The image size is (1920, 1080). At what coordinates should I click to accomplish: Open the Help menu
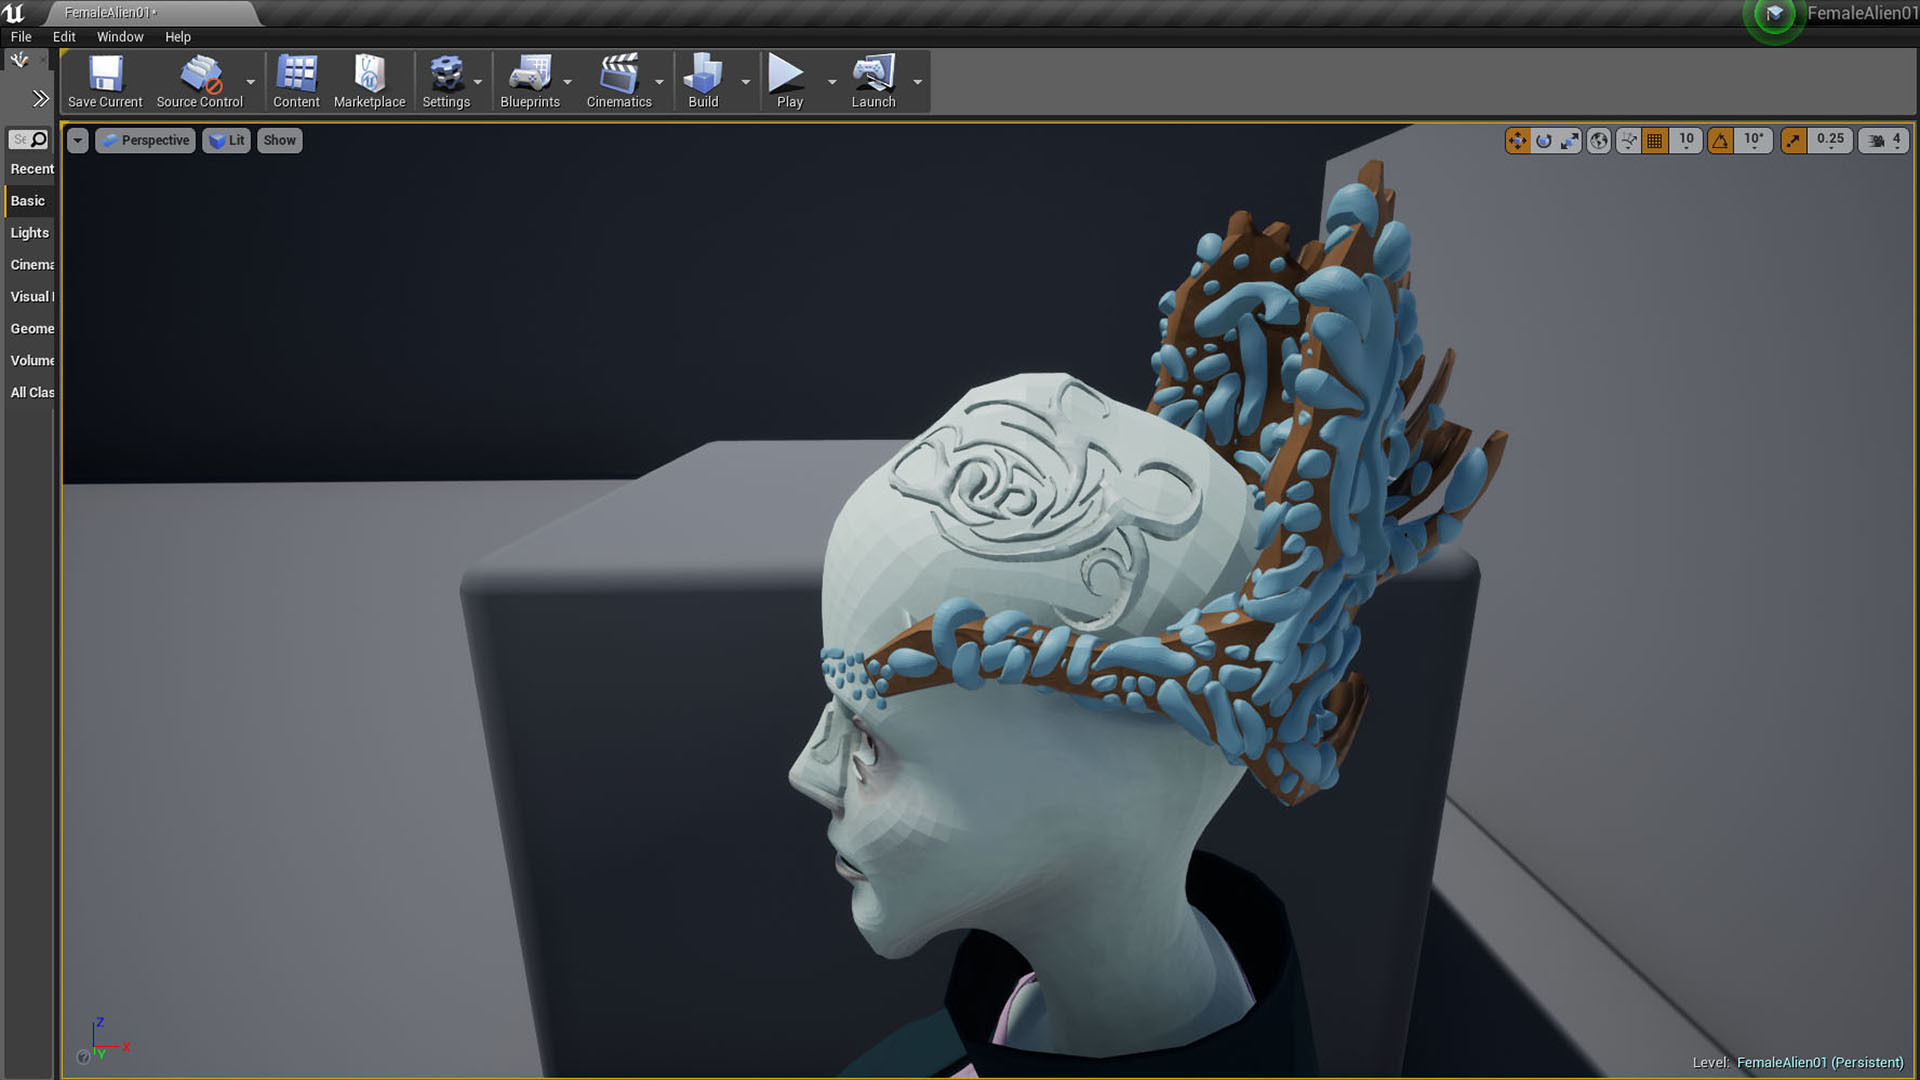coord(178,37)
